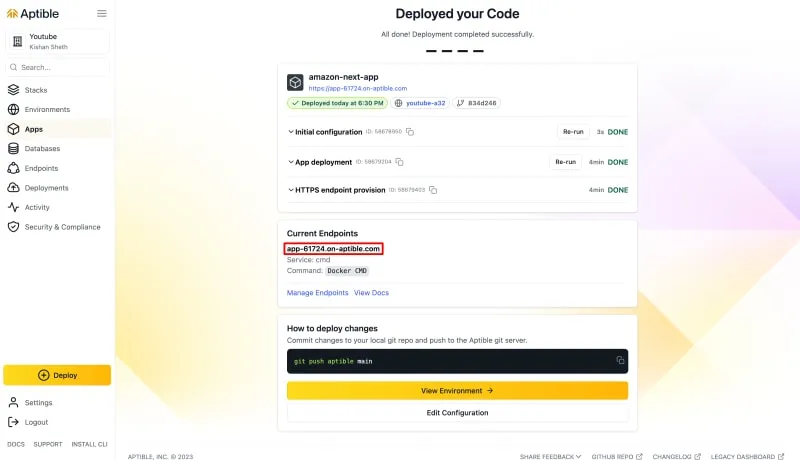Click the hamburger menu icon beside Aptible logo
The image size is (800, 460).
102,14
